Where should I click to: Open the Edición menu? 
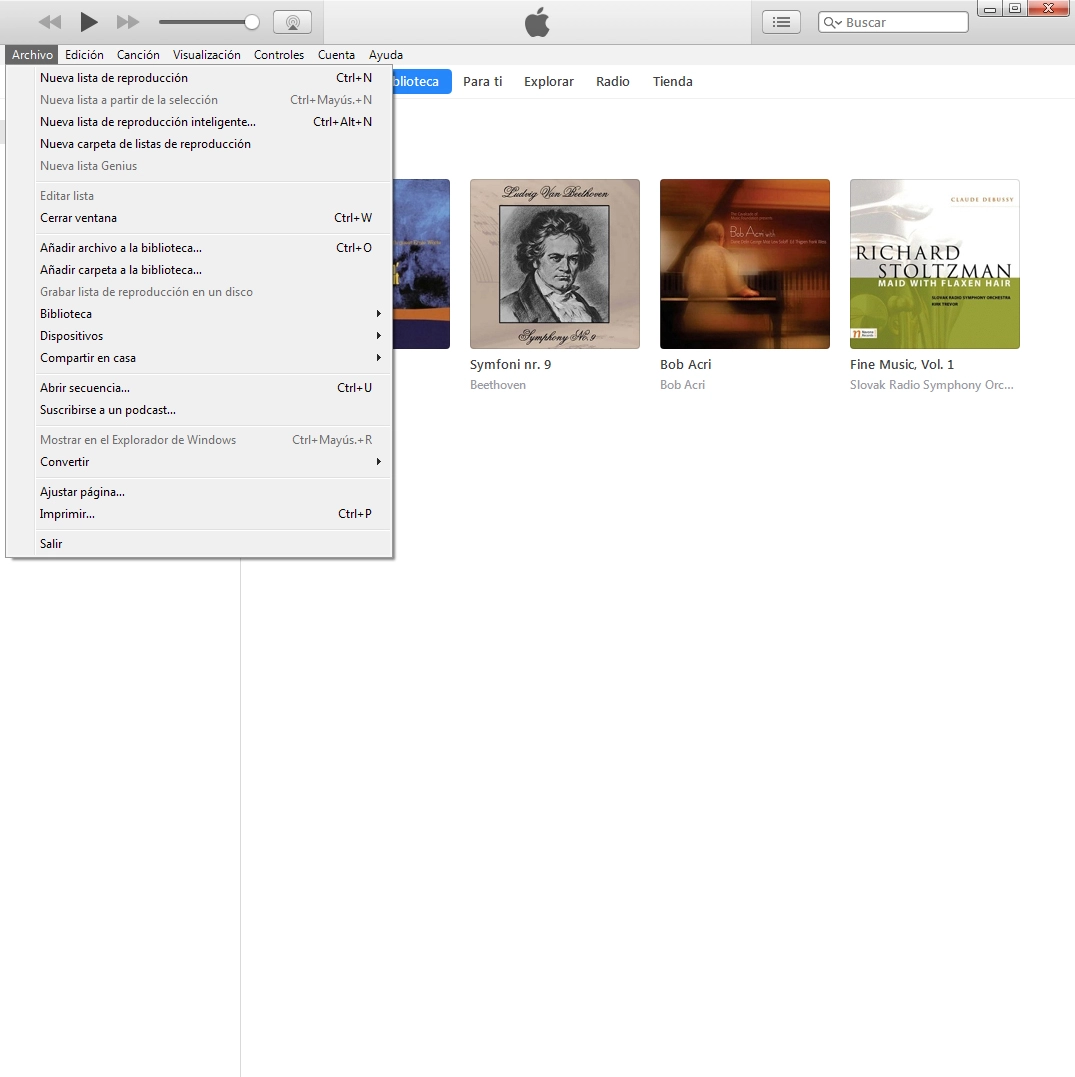click(x=84, y=55)
